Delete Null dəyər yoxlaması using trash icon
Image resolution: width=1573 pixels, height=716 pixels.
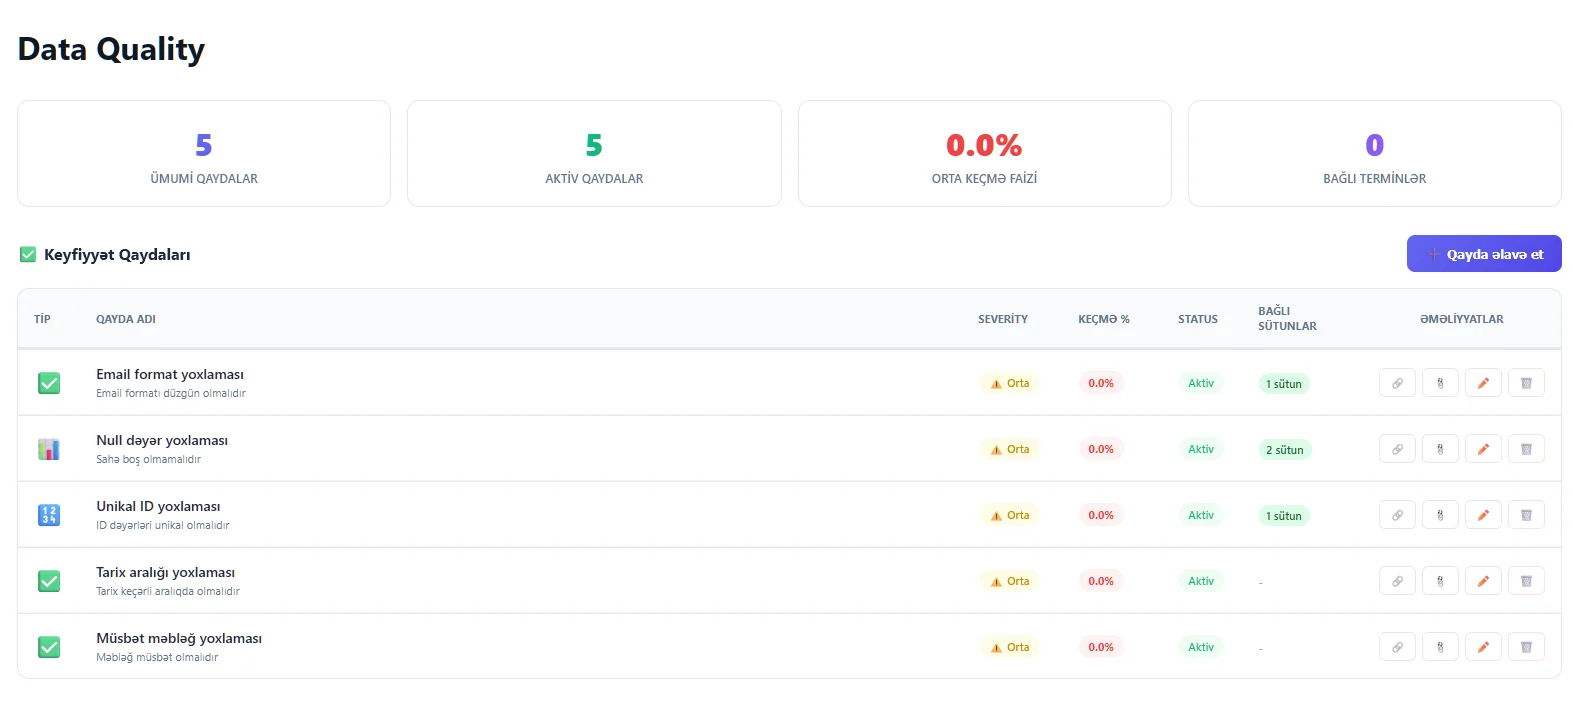tap(1526, 449)
